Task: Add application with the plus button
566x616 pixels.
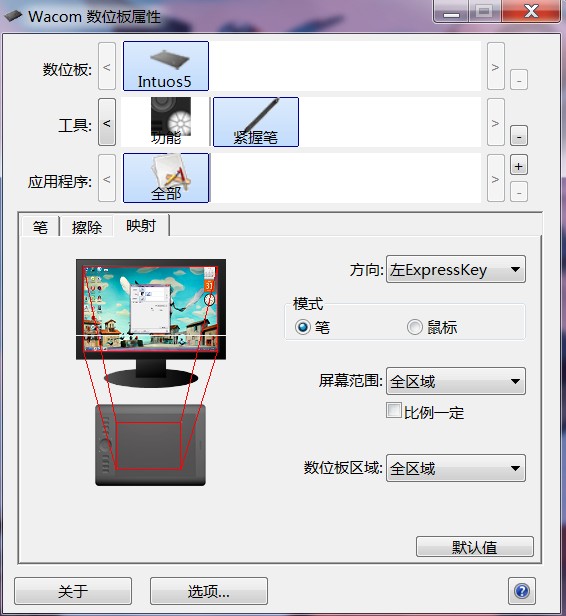Action: pyautogui.click(x=519, y=165)
